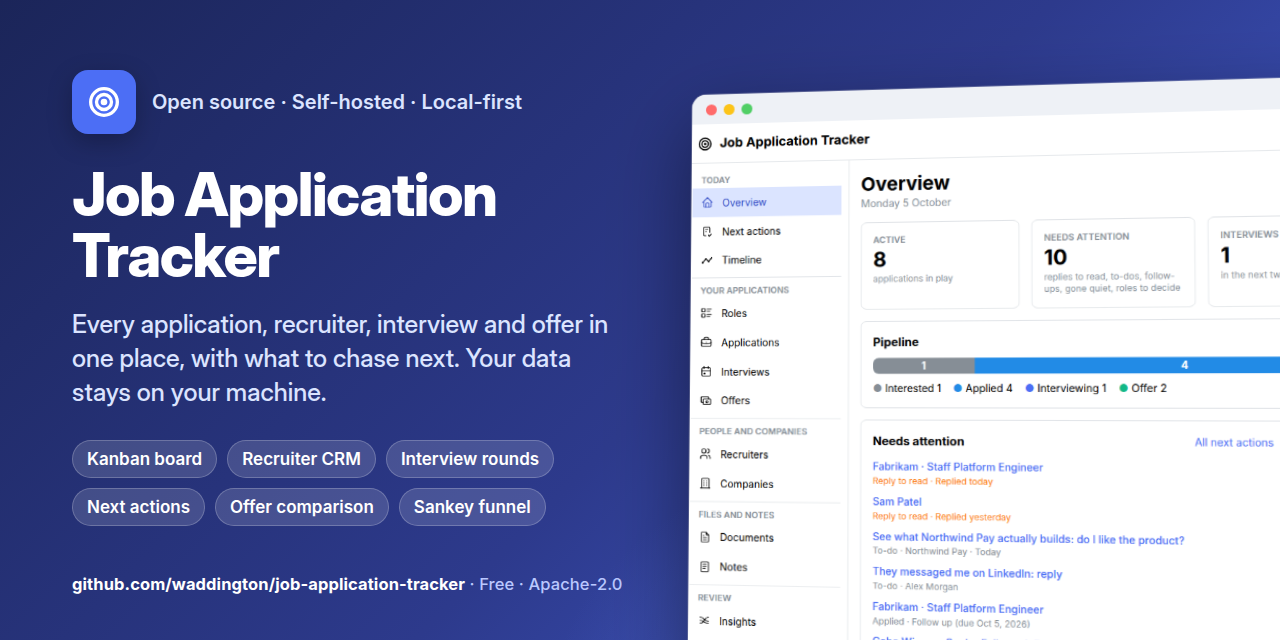Open the Sam Patel link
The width and height of the screenshot is (1280, 640).
(897, 502)
